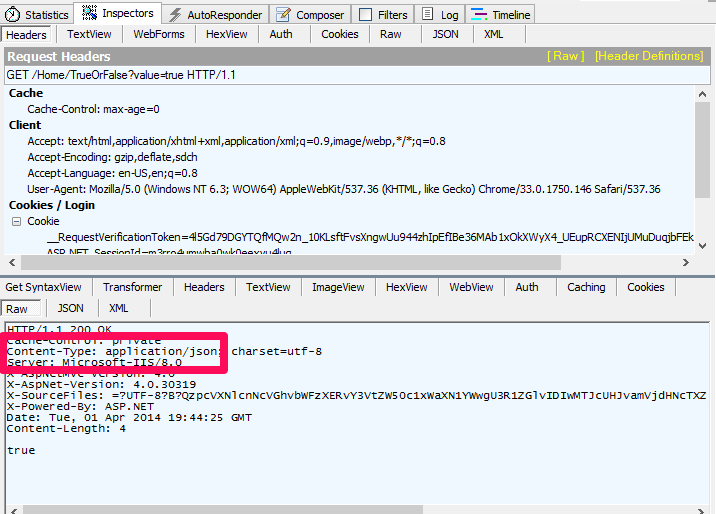Open the AutoResponder lightning tab

coord(215,14)
